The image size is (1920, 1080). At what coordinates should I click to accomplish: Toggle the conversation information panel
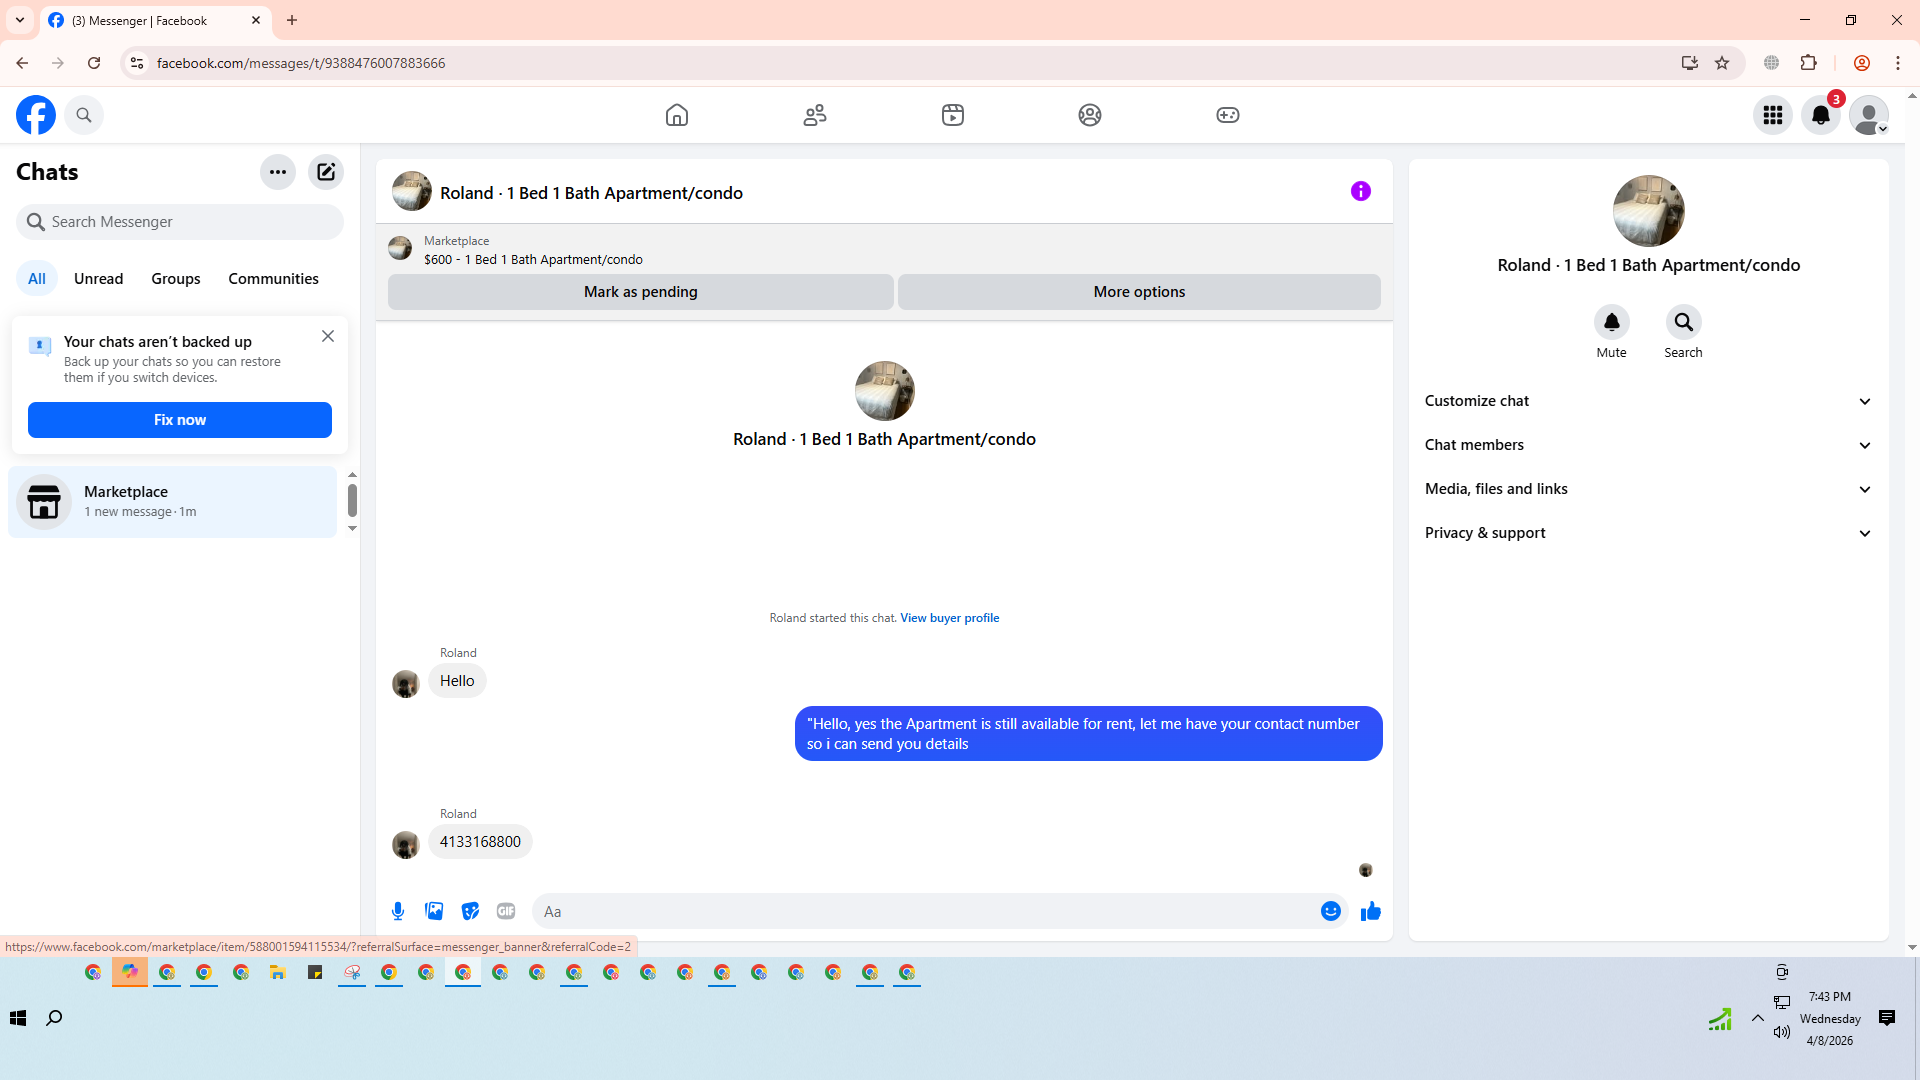pyautogui.click(x=1360, y=191)
